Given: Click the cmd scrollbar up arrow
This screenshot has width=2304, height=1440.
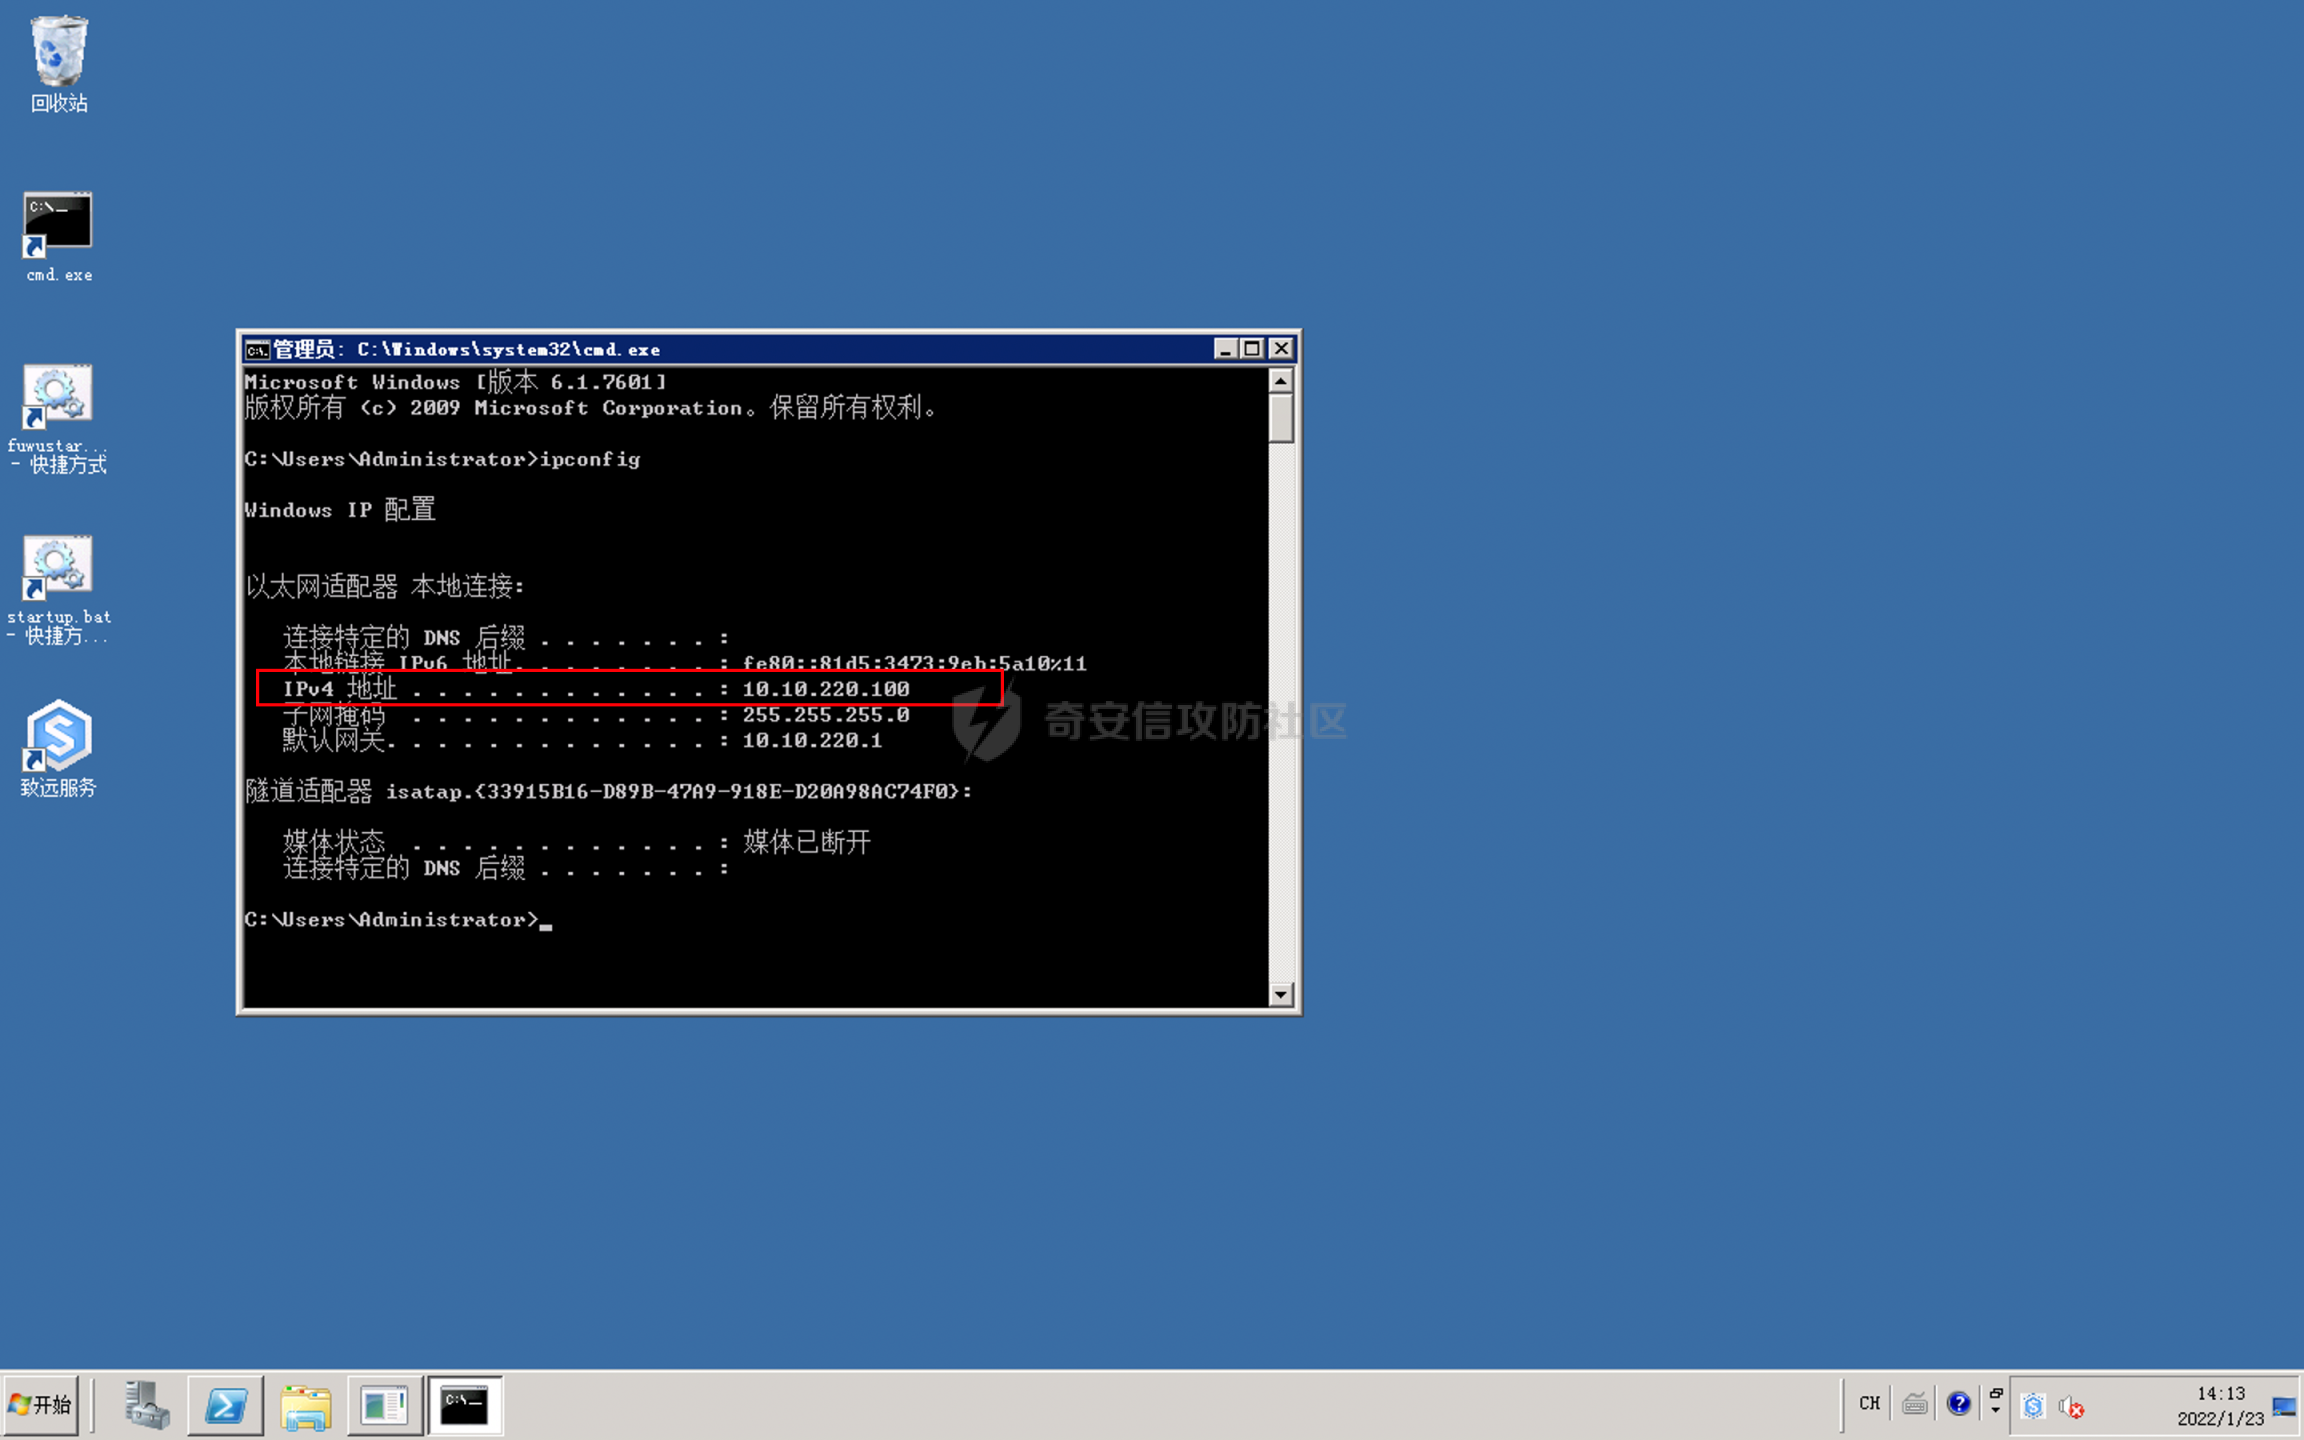Looking at the screenshot, I should [1281, 381].
